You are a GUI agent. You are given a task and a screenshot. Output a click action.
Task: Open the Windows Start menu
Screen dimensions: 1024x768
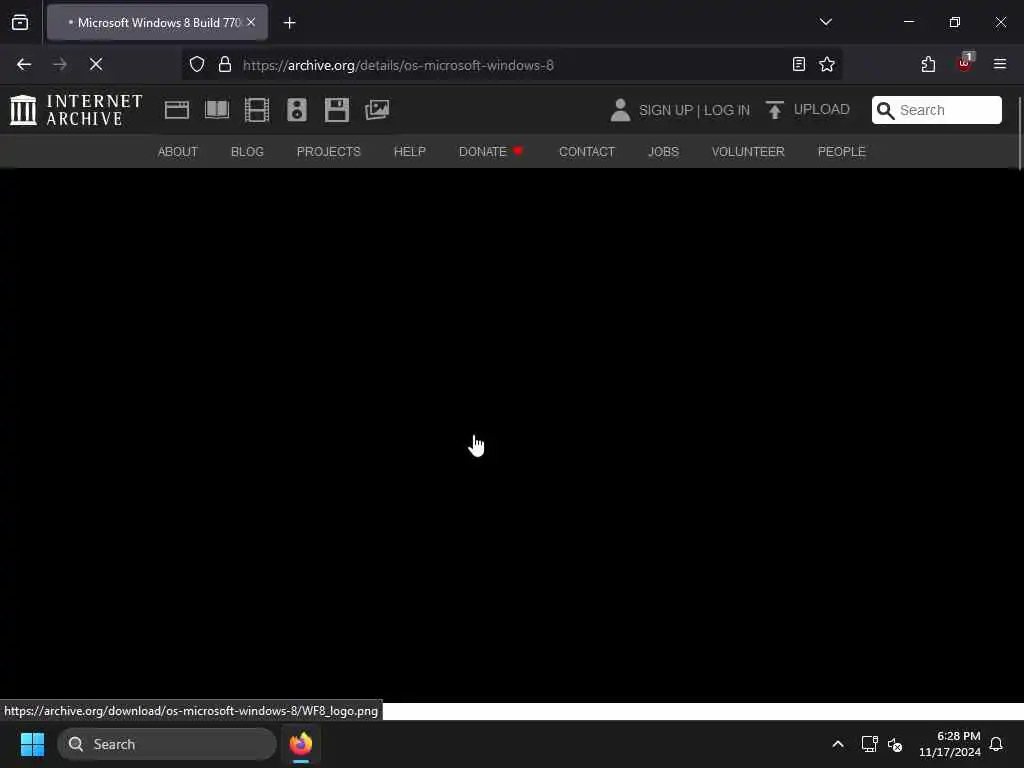[32, 744]
